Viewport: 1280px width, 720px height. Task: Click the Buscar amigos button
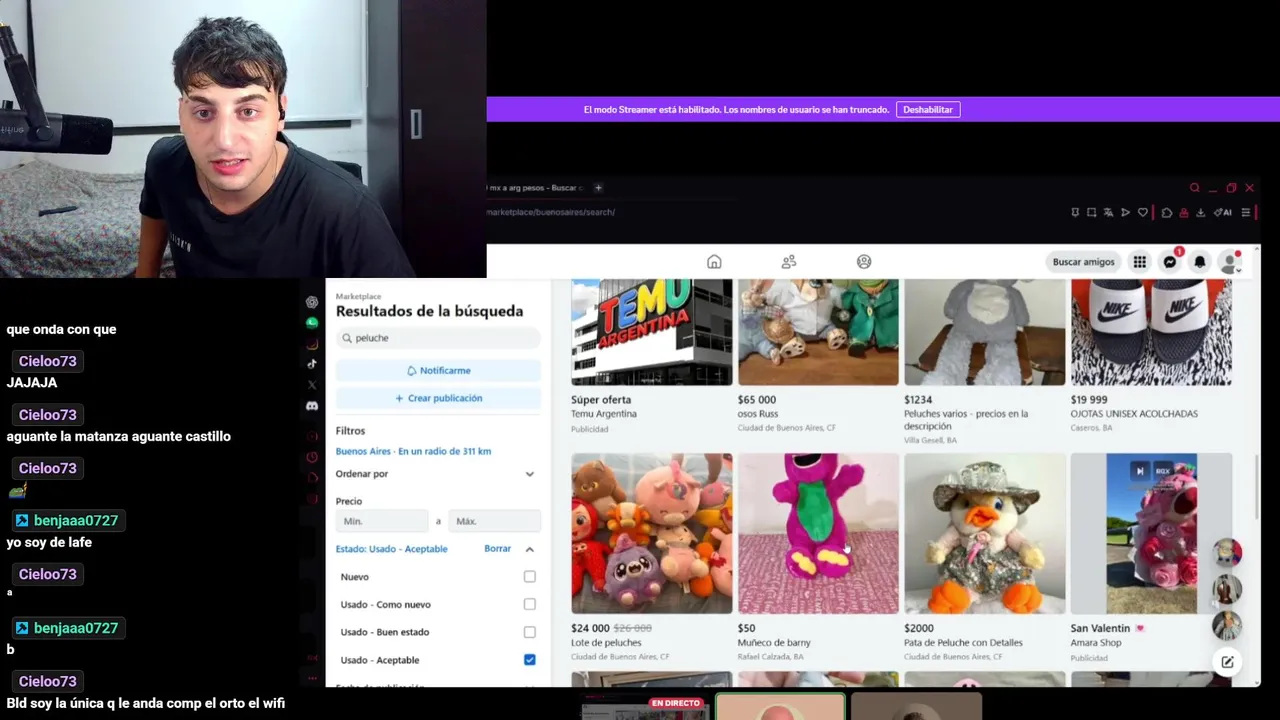1083,262
